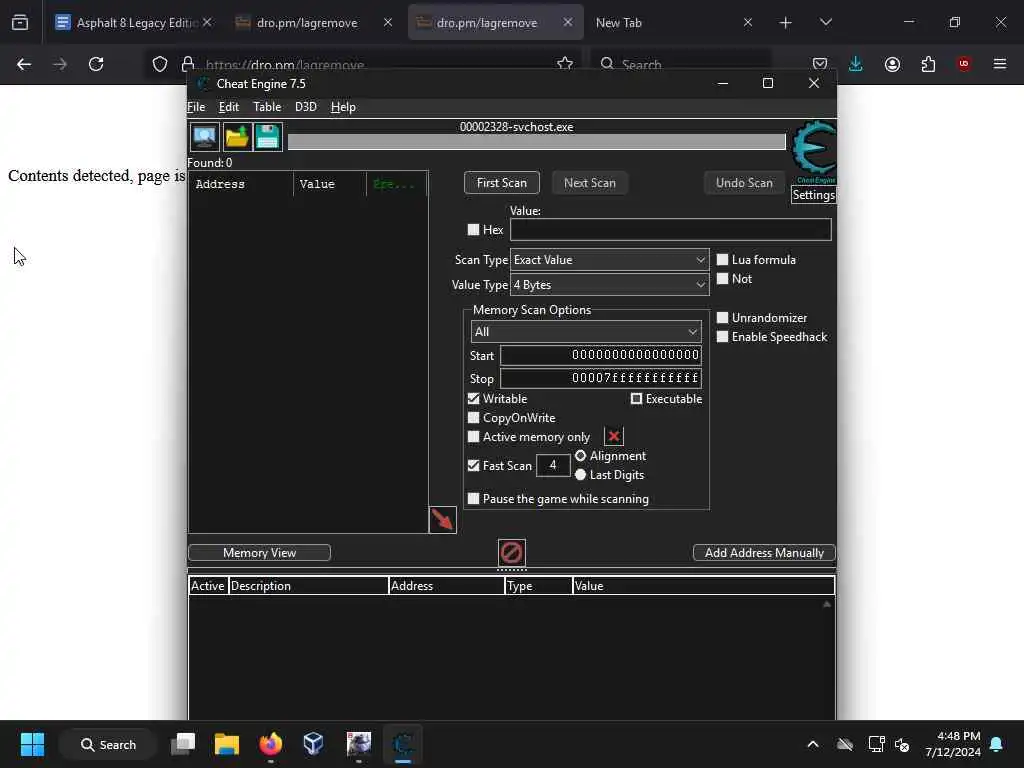Switch to the New Tab browser tab

point(675,22)
